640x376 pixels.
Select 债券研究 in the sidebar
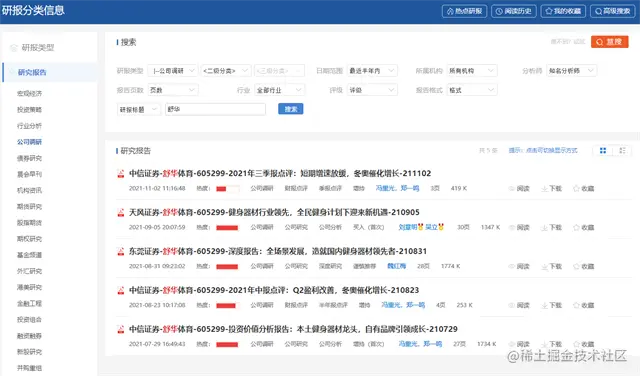(29, 158)
